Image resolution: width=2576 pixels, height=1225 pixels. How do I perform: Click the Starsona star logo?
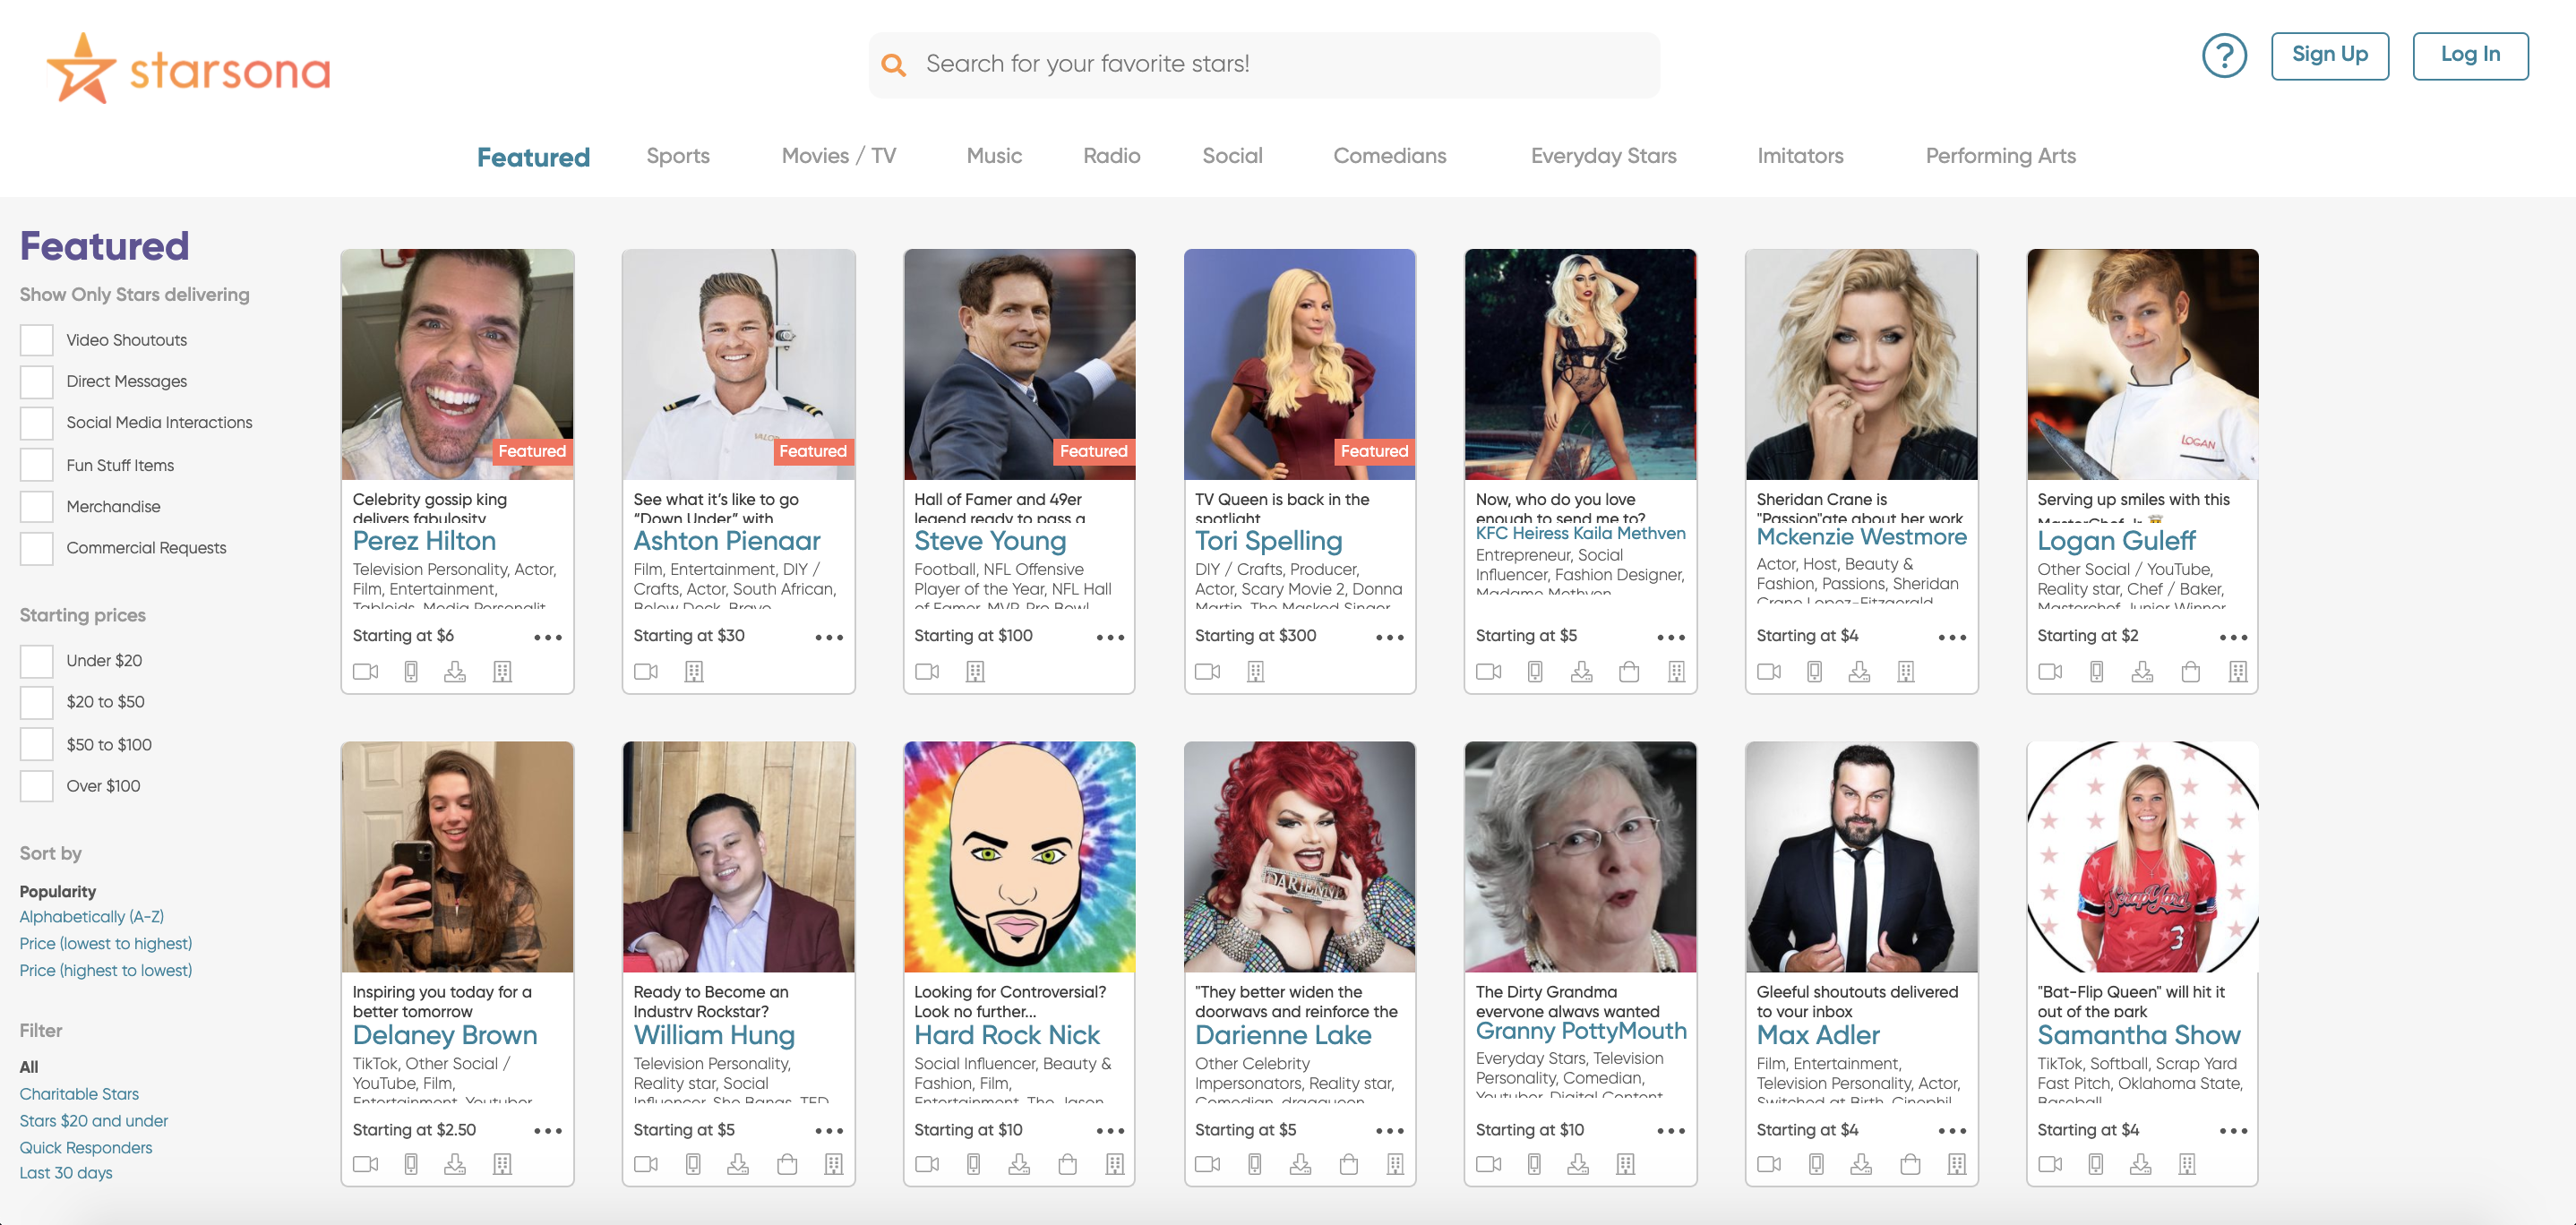(x=81, y=68)
